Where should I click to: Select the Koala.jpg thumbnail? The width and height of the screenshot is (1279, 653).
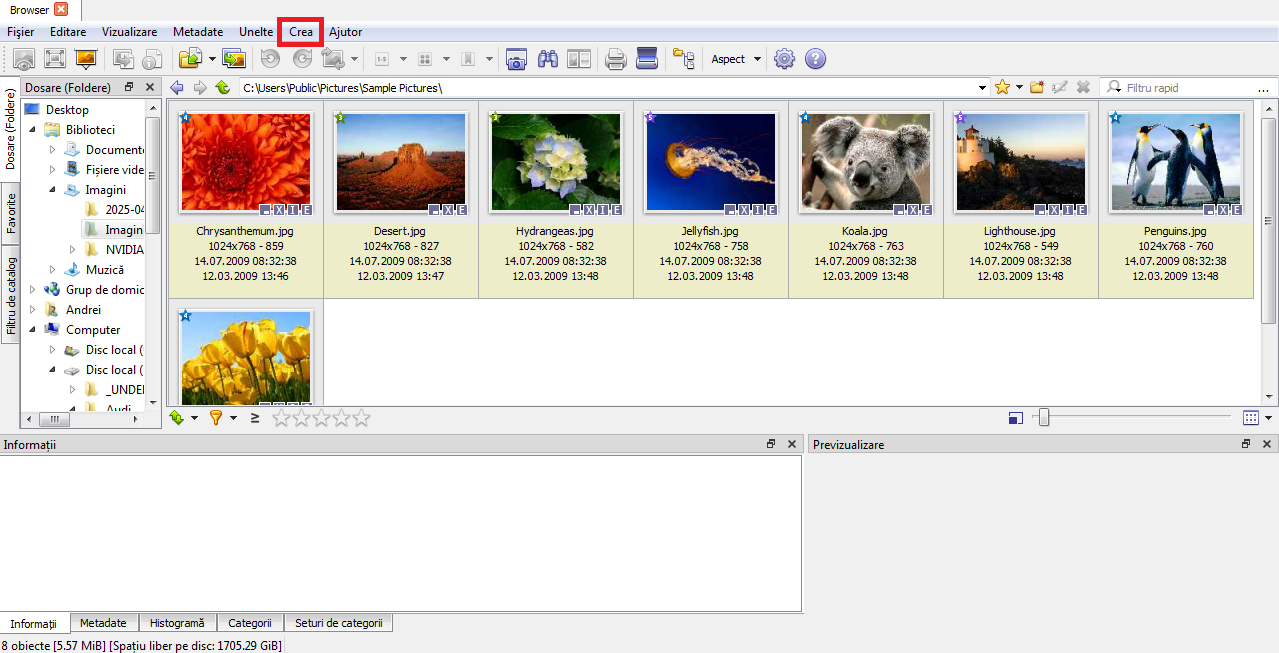tap(866, 163)
